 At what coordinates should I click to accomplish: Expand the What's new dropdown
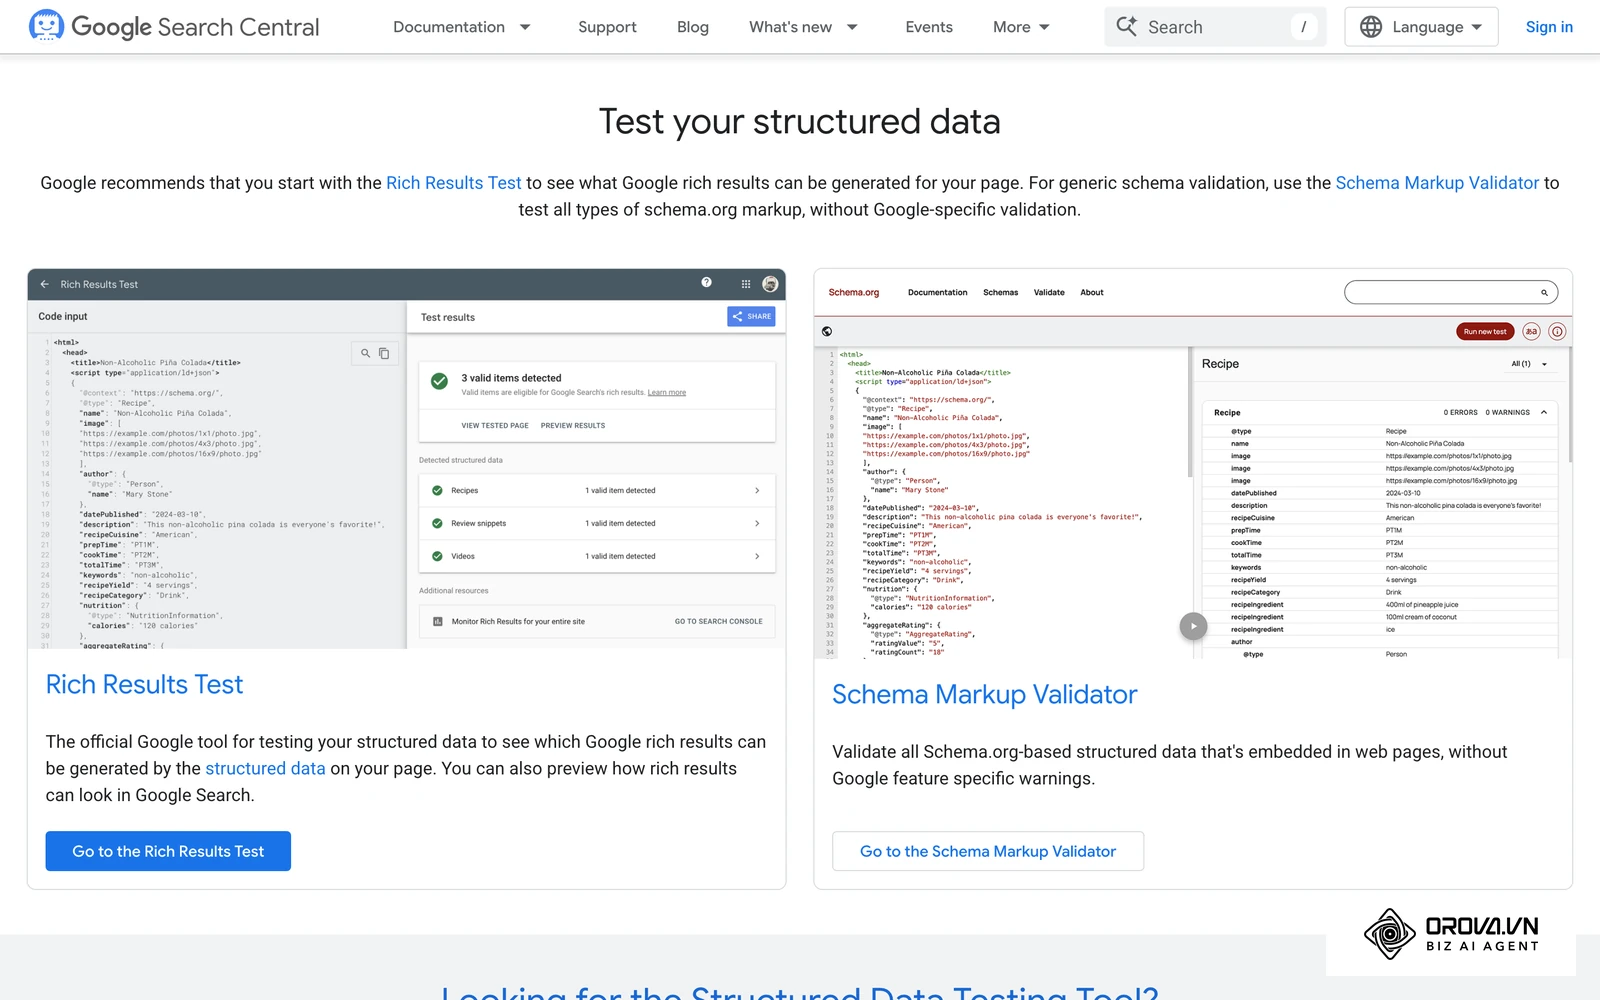point(803,27)
